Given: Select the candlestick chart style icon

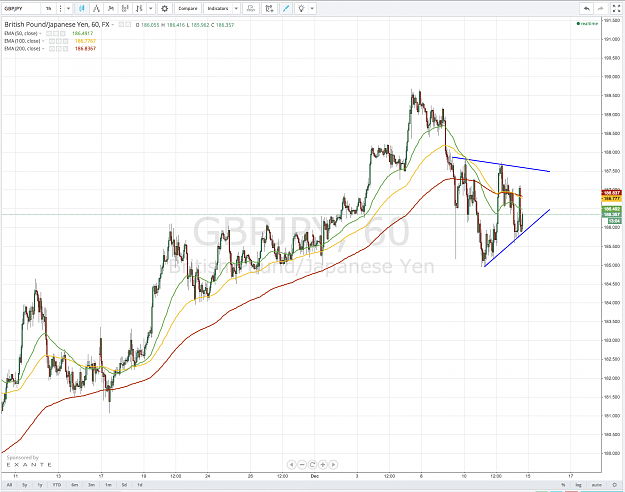Looking at the screenshot, I should pos(82,8).
